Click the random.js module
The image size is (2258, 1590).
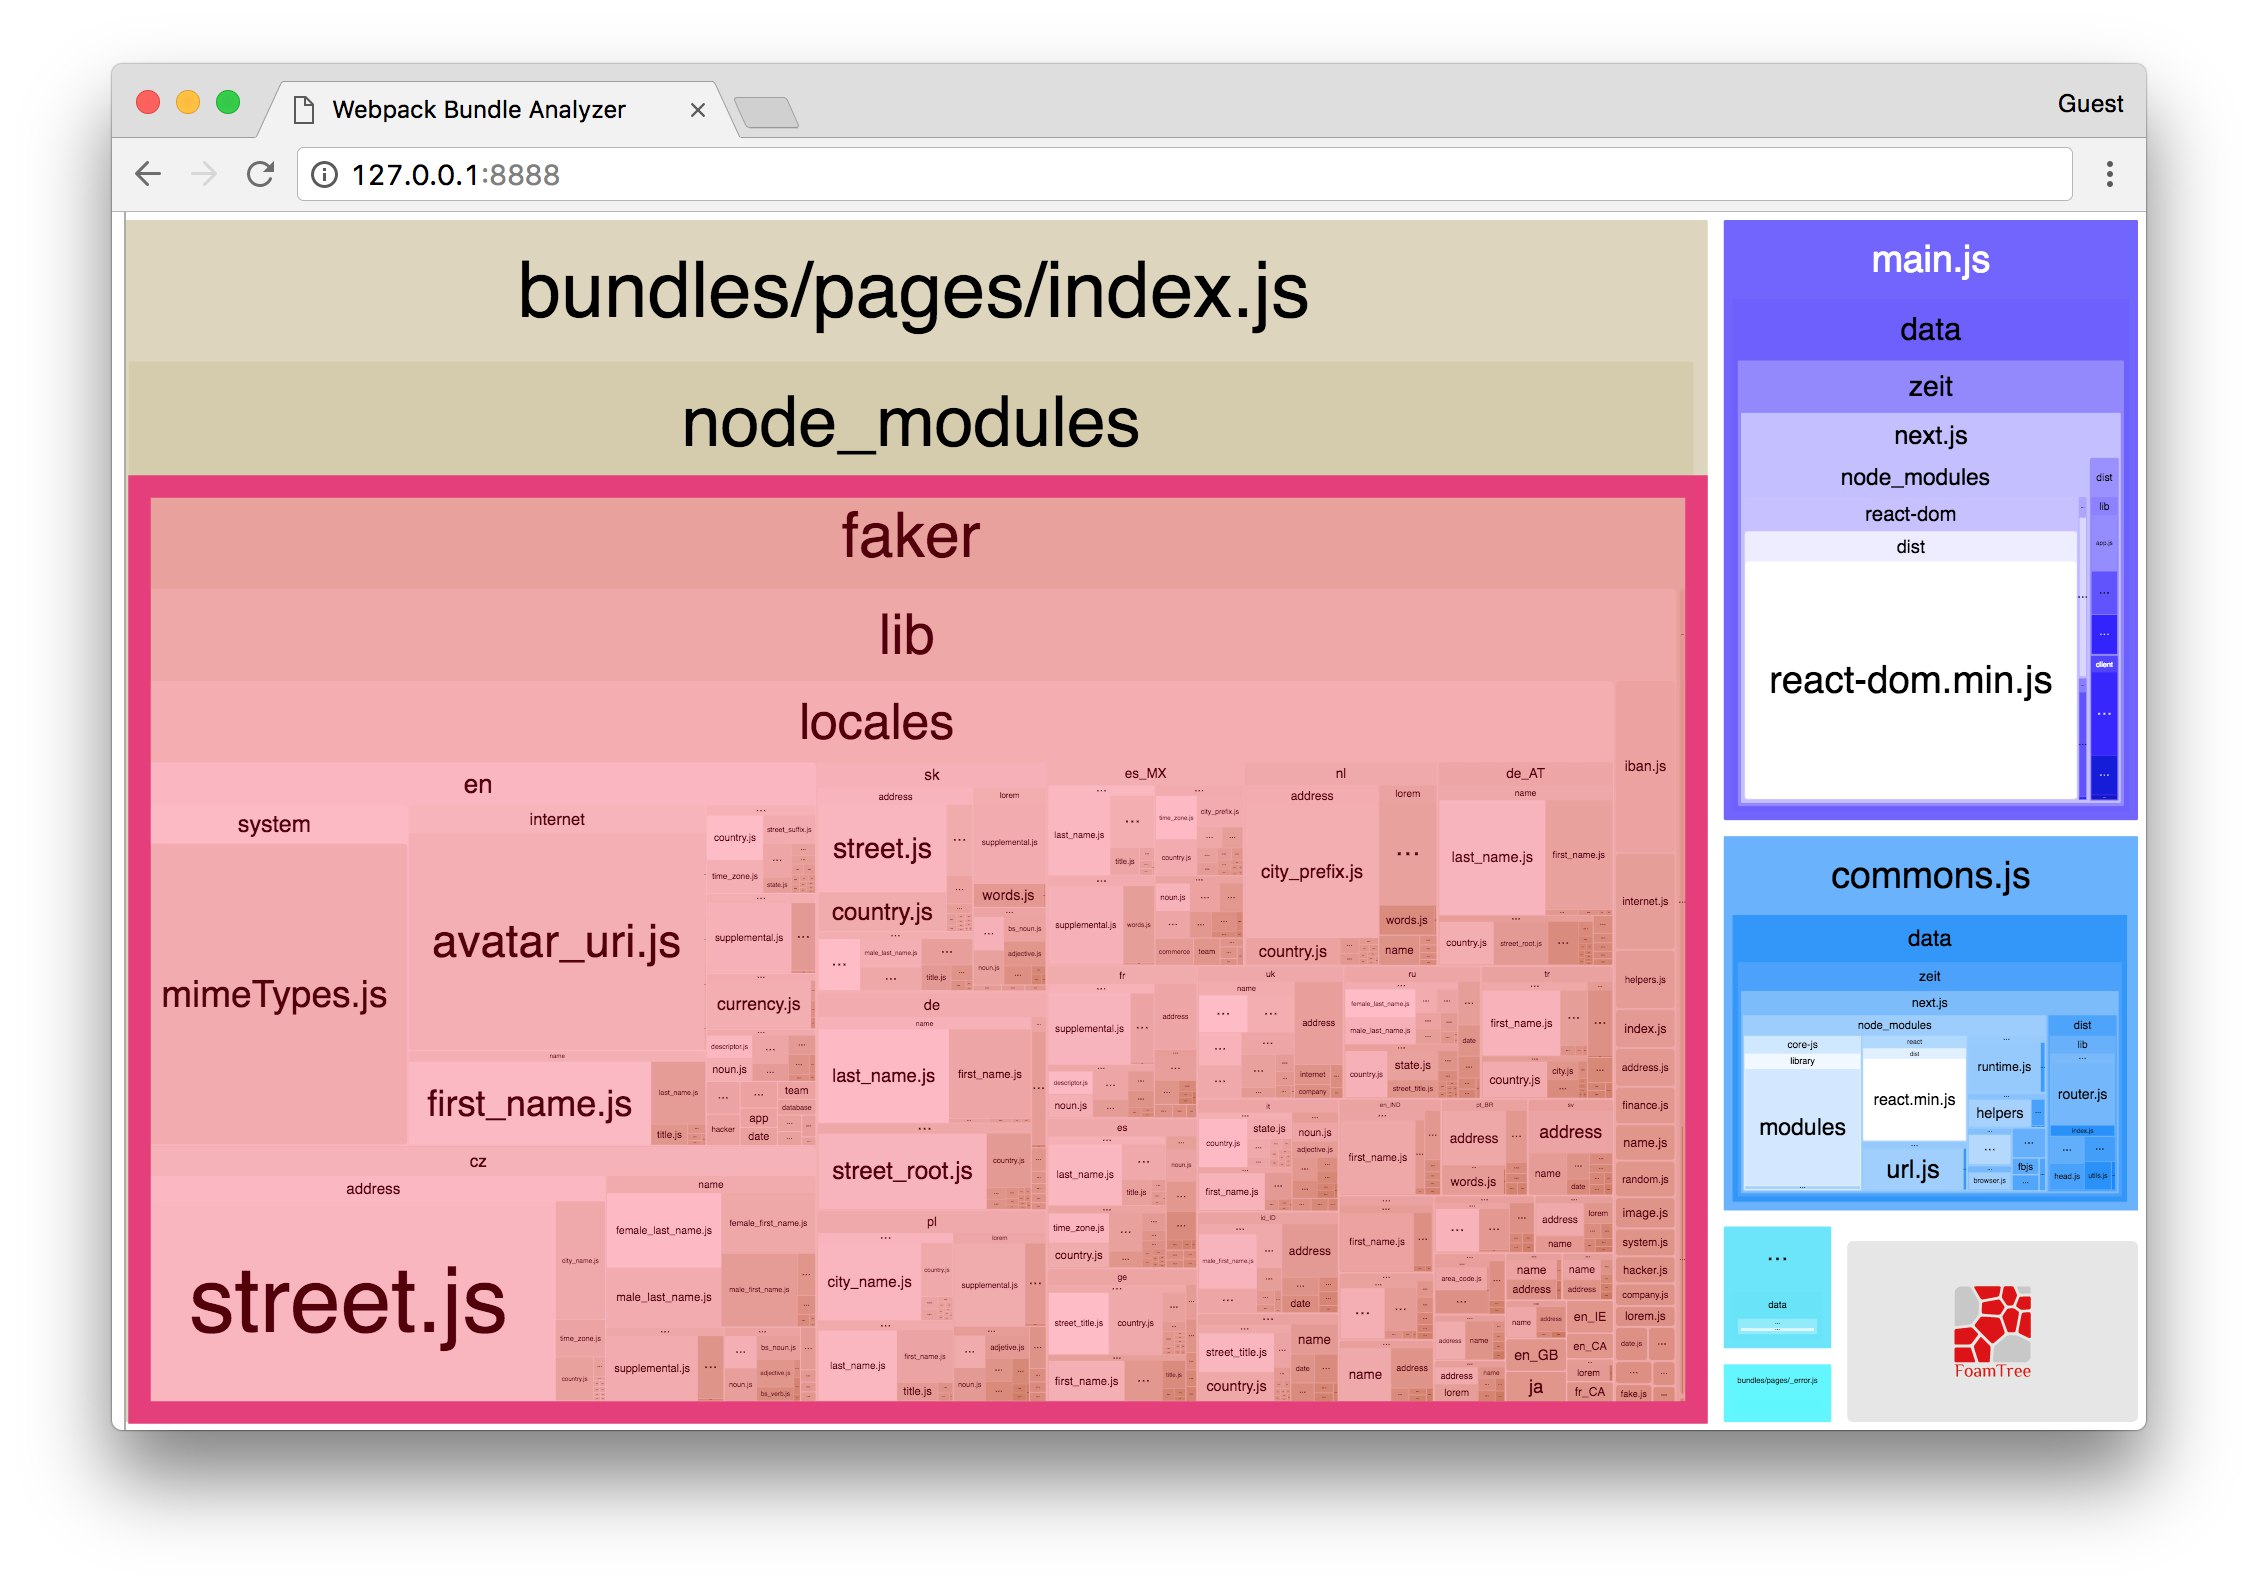tap(1645, 1179)
